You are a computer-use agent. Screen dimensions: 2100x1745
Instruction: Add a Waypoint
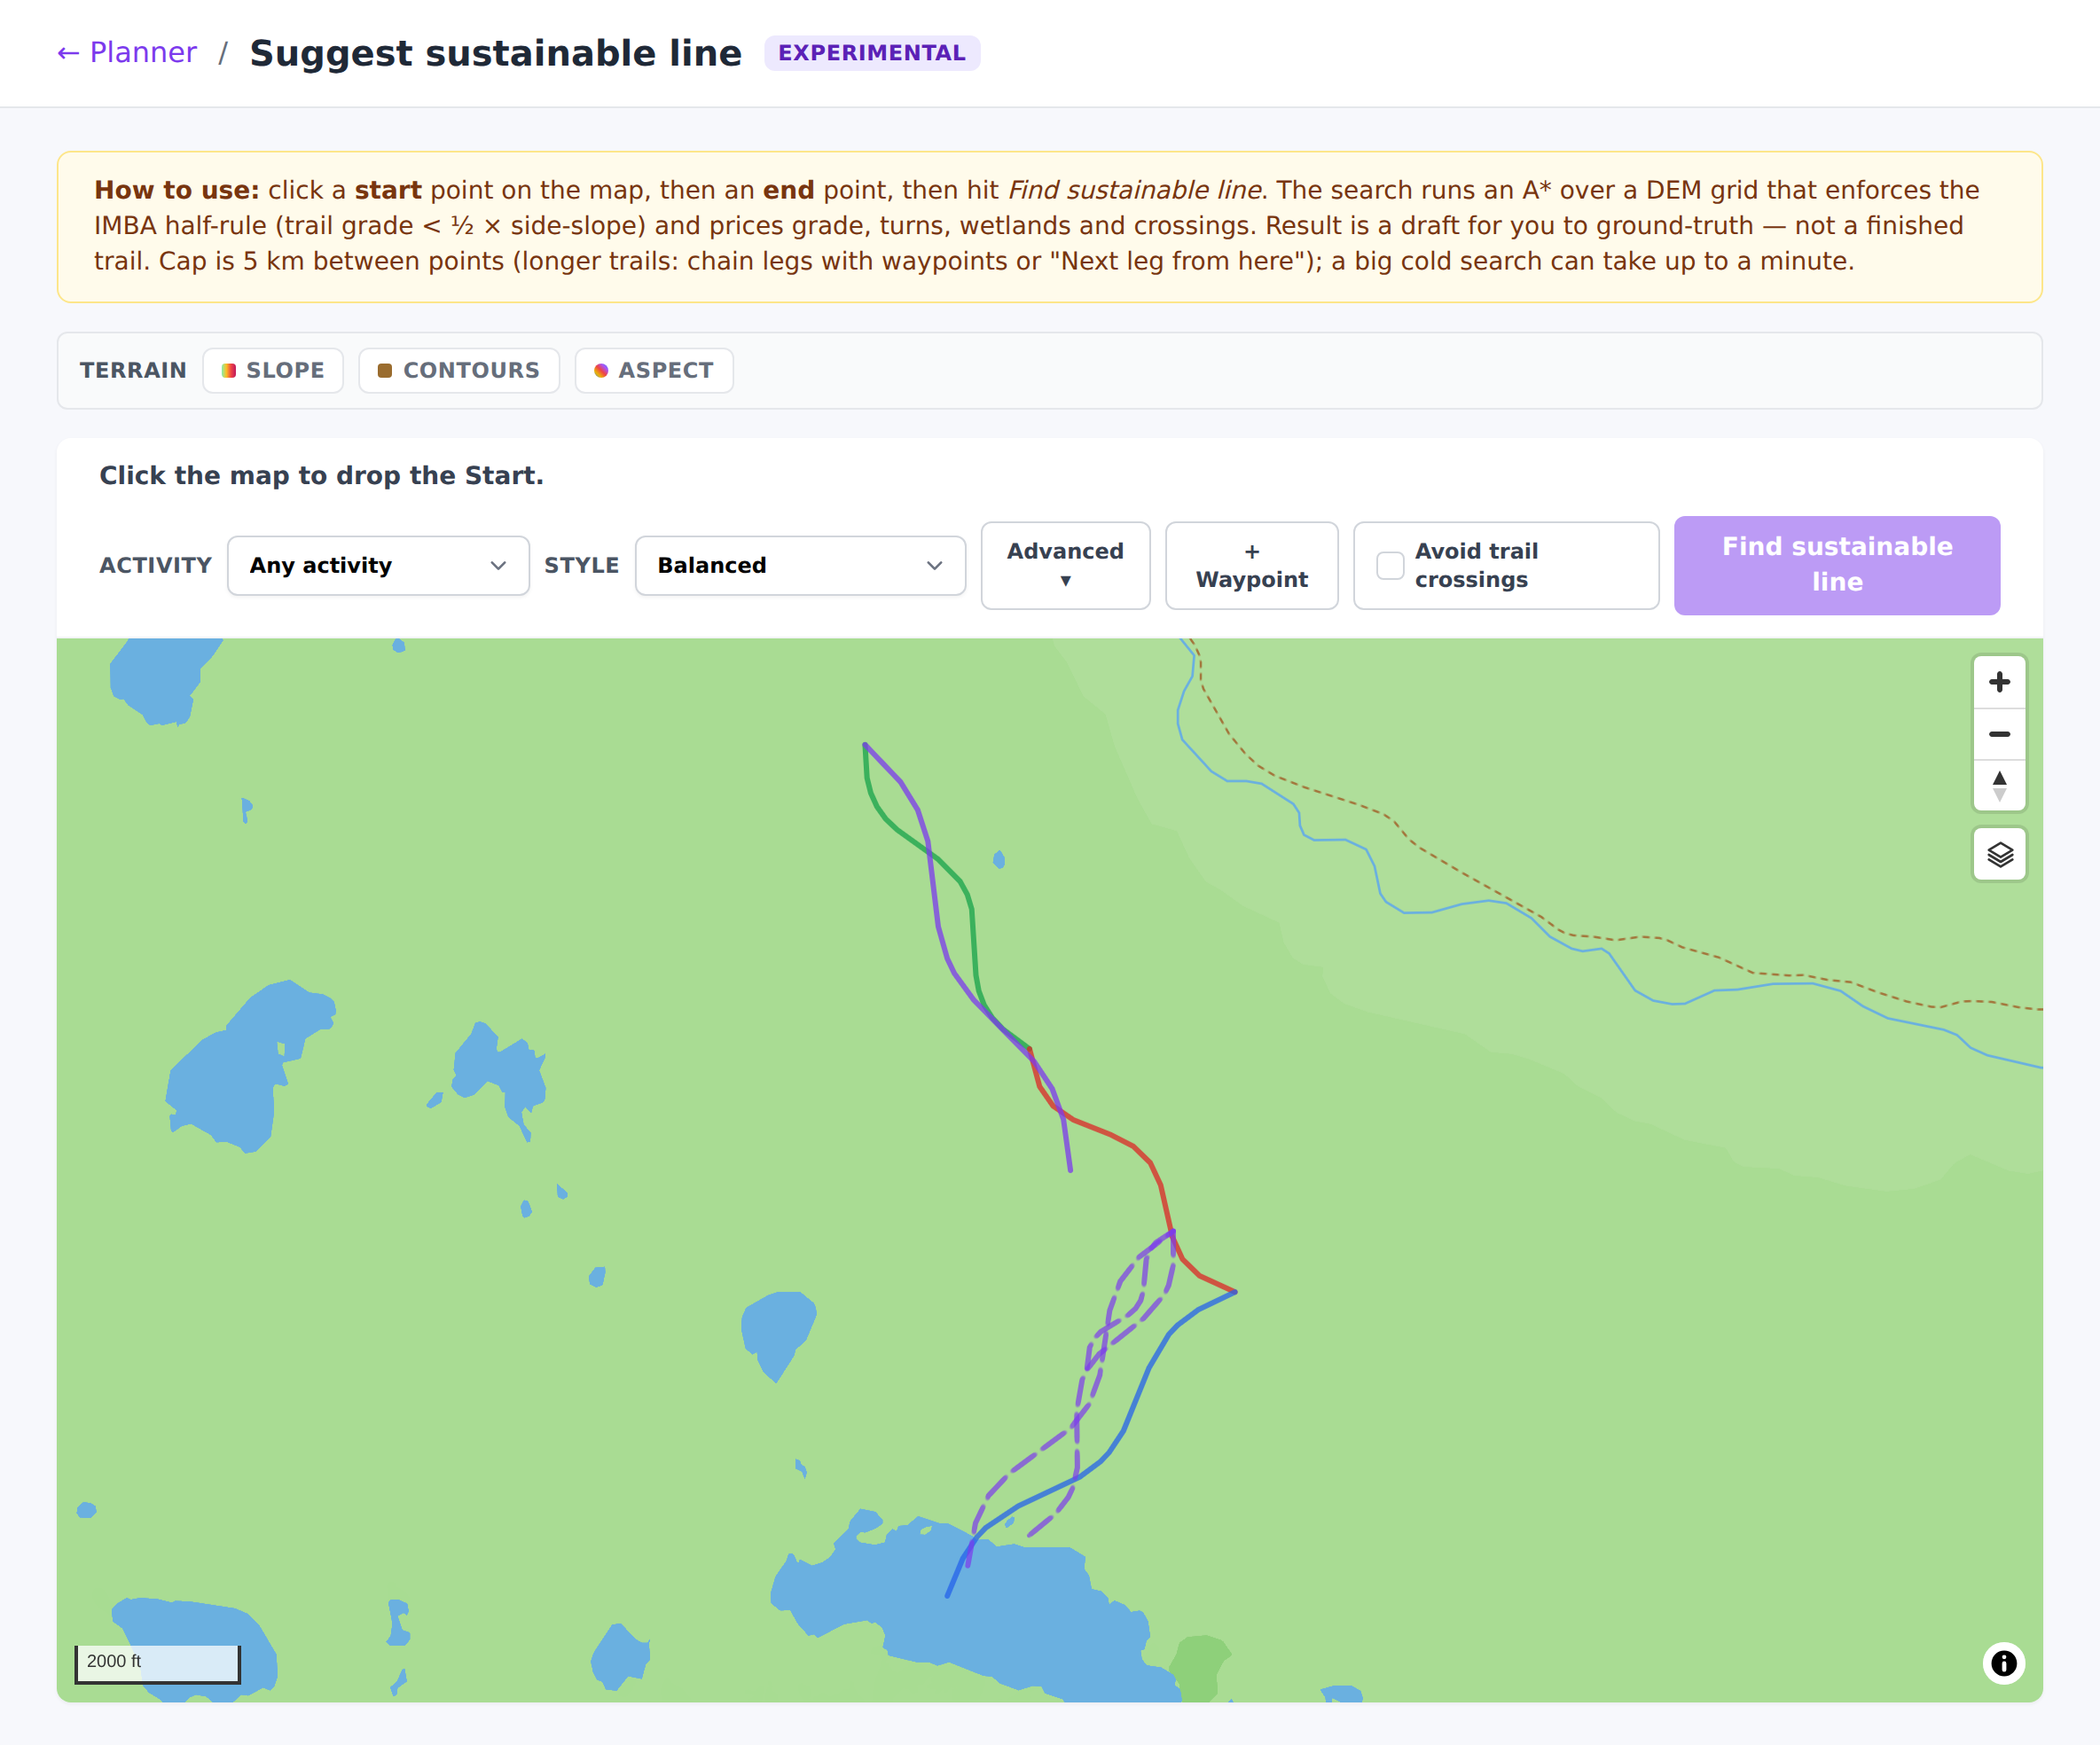click(1251, 566)
